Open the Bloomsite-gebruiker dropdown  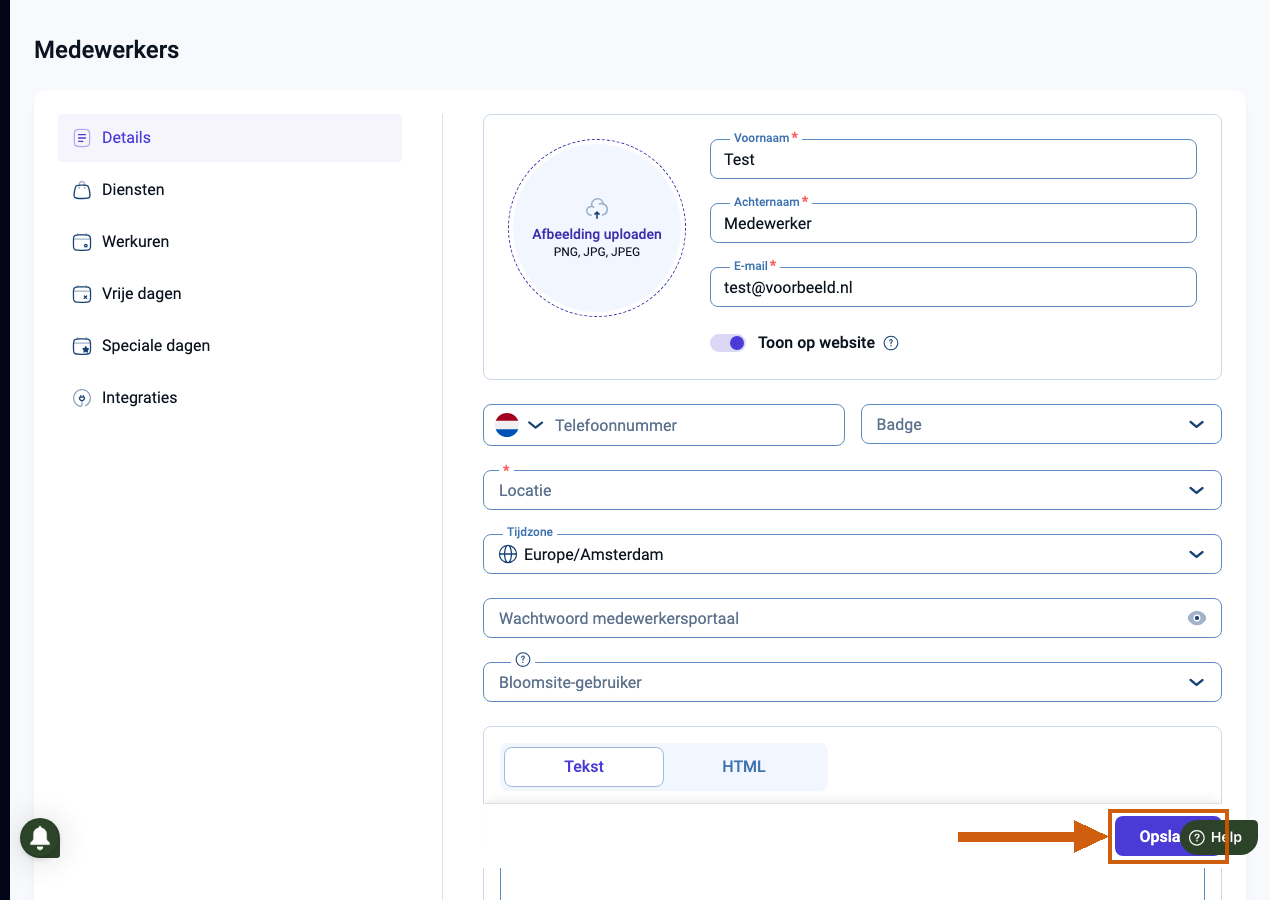(x=852, y=682)
